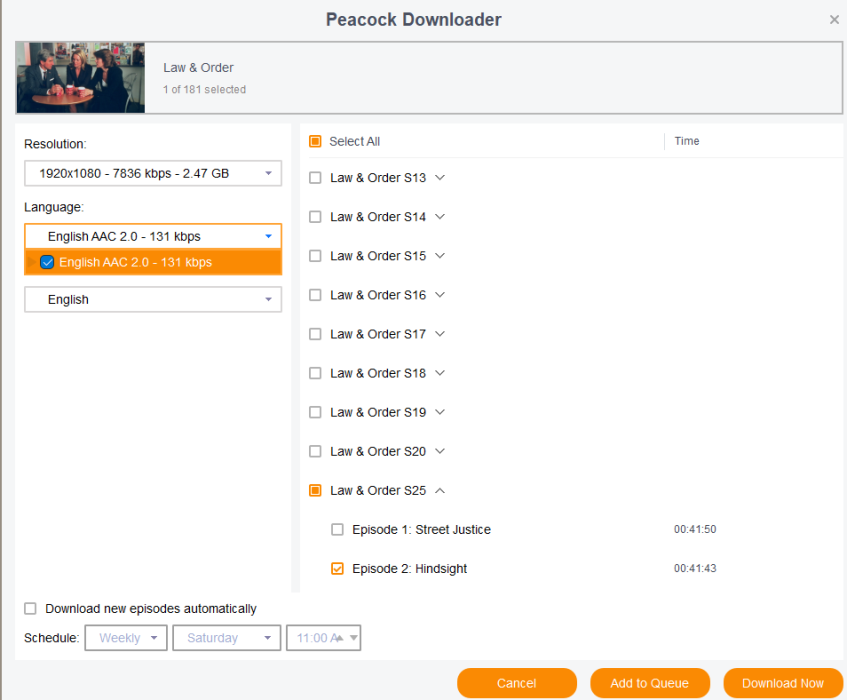Open the audio Language dropdown

[153, 237]
